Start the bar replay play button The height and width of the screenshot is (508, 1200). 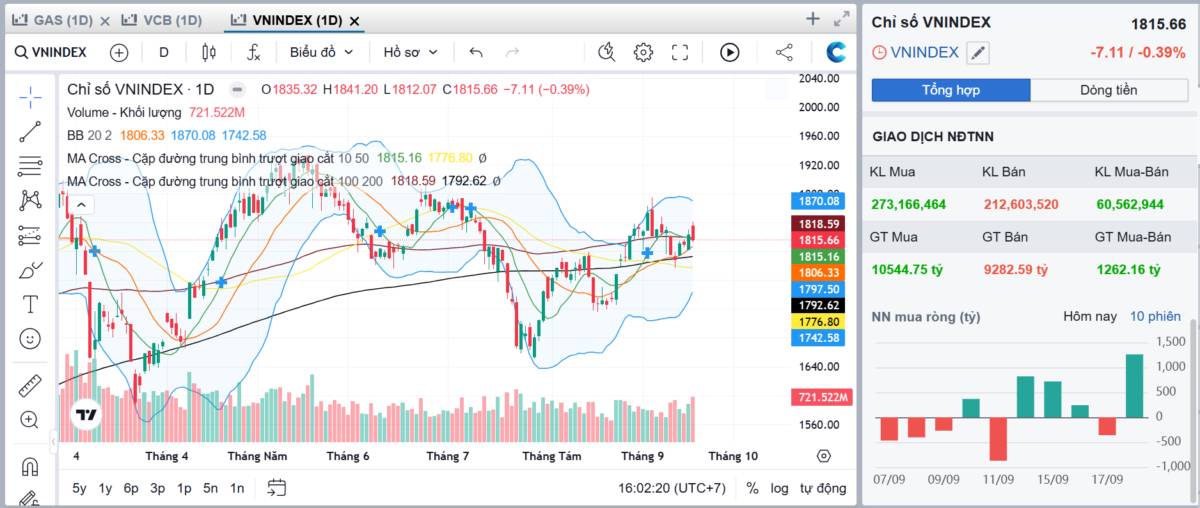click(x=729, y=52)
